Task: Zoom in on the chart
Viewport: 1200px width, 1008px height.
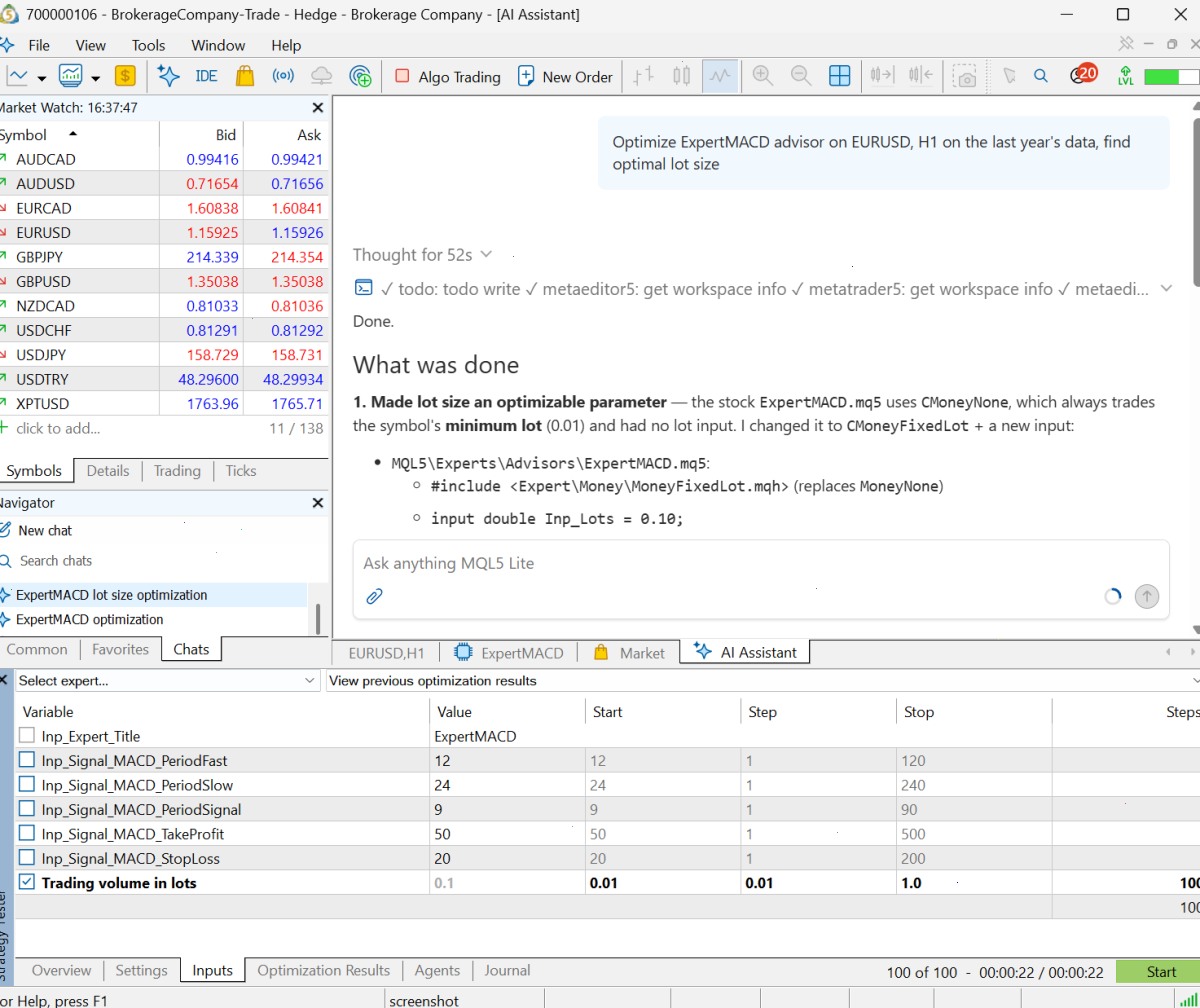Action: click(x=763, y=76)
